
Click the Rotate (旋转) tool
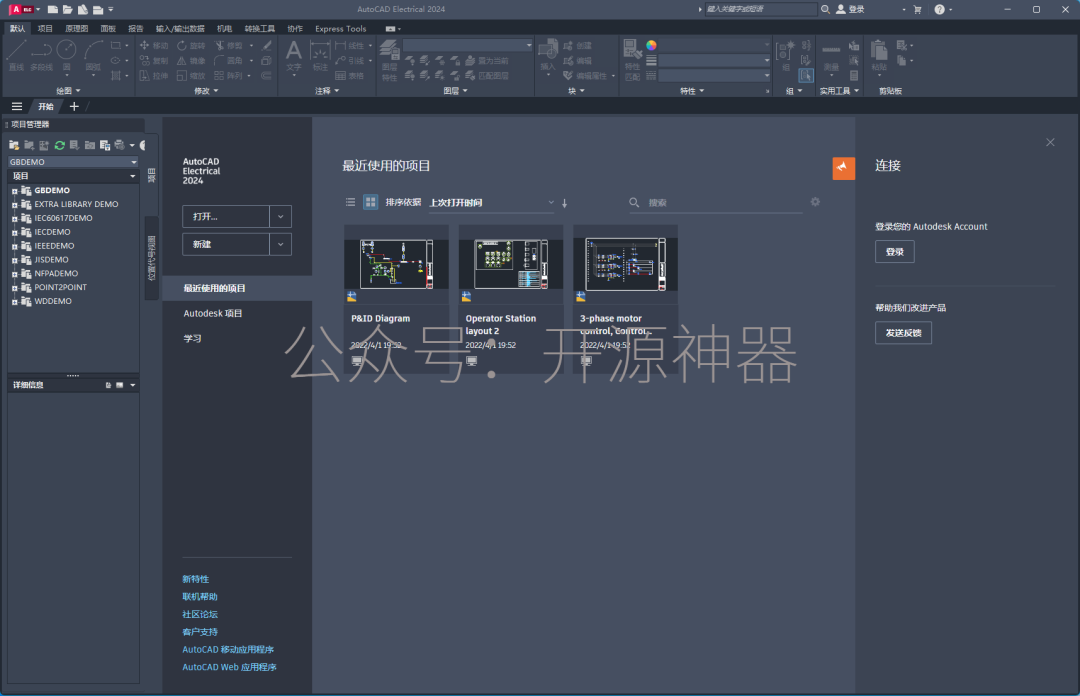(x=191, y=45)
